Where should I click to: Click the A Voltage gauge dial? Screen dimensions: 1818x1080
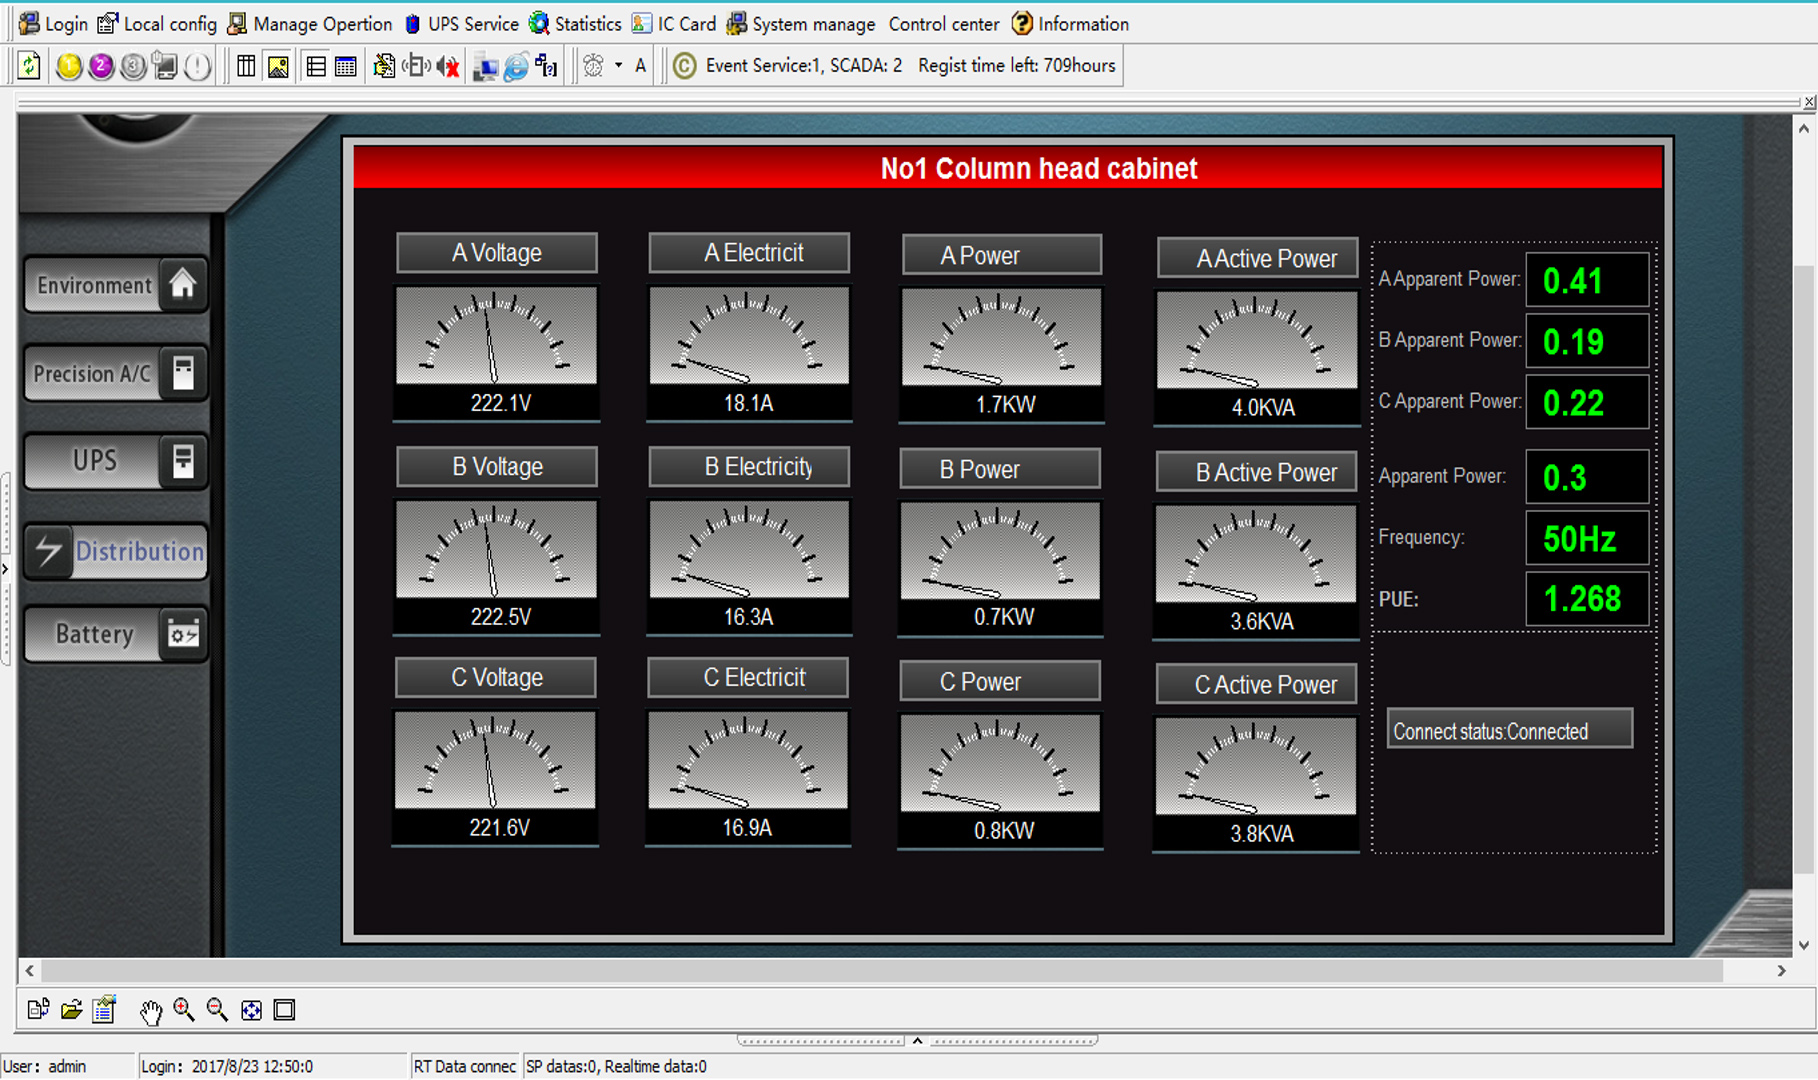click(x=496, y=335)
